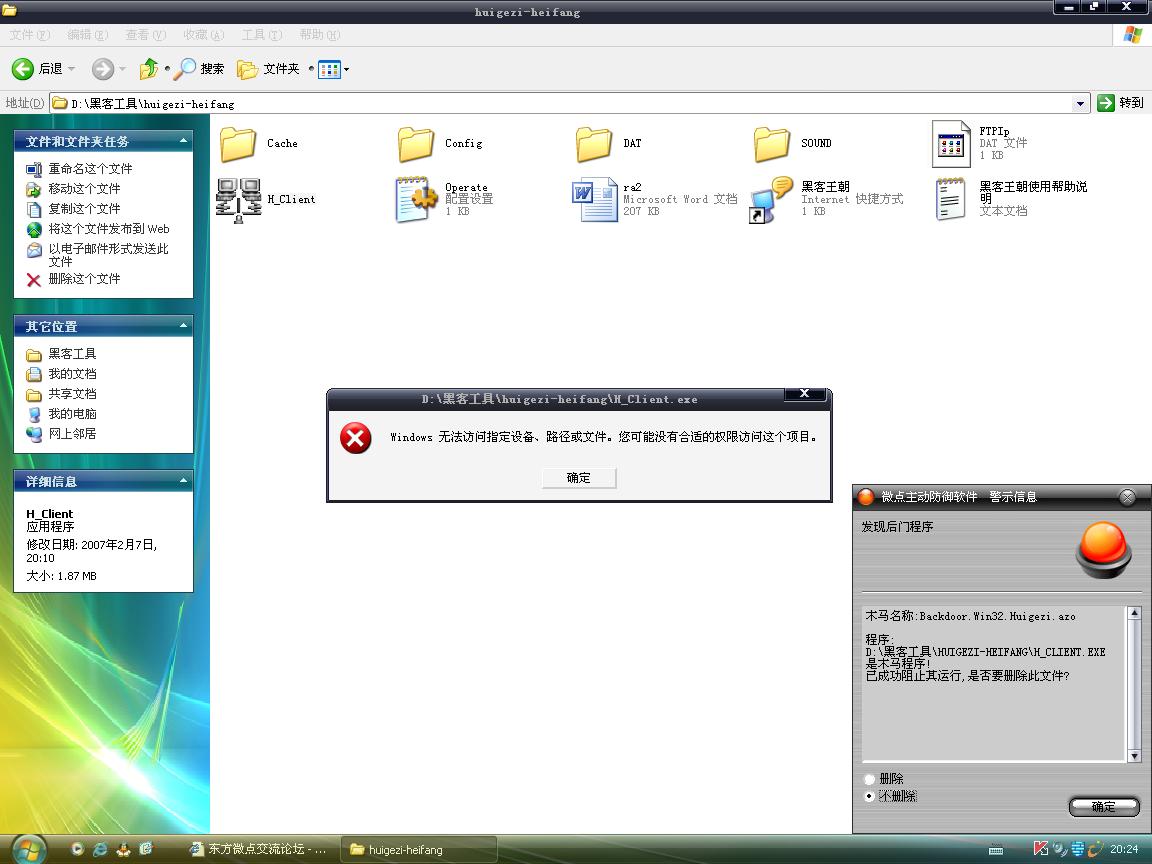Open the View (查看) menu
Screen dimensions: 1152x864
click(x=145, y=35)
